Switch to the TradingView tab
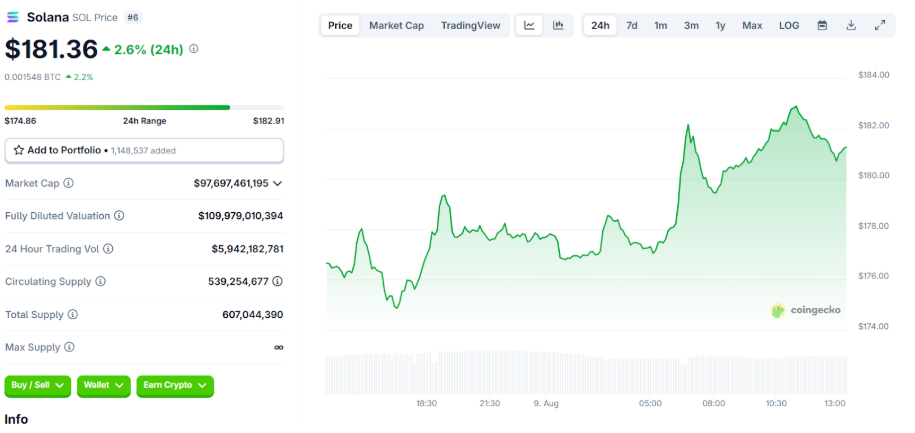 point(471,25)
